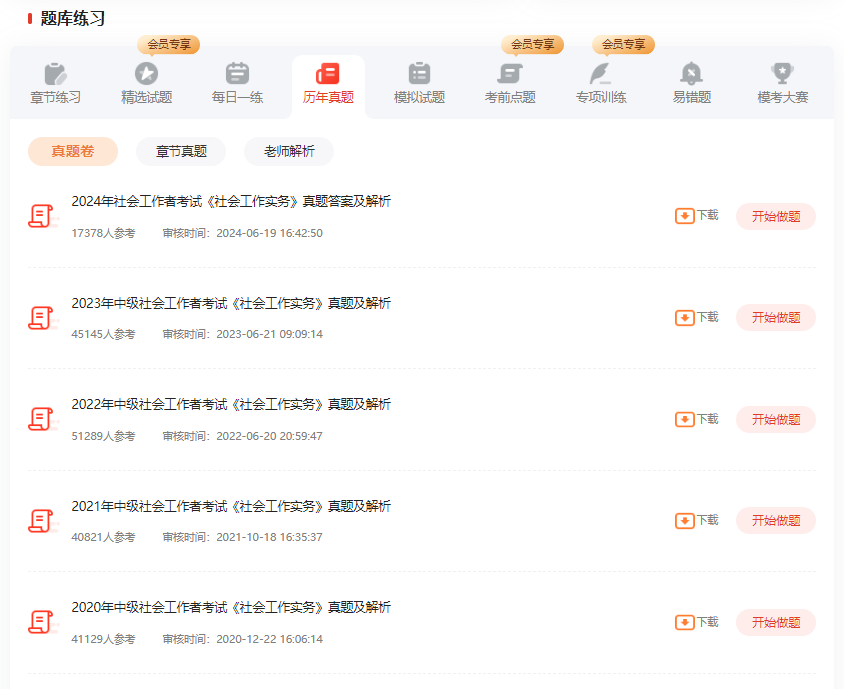Start 开始做题 for 2024年 exam
This screenshot has width=844, height=689.
pos(776,216)
